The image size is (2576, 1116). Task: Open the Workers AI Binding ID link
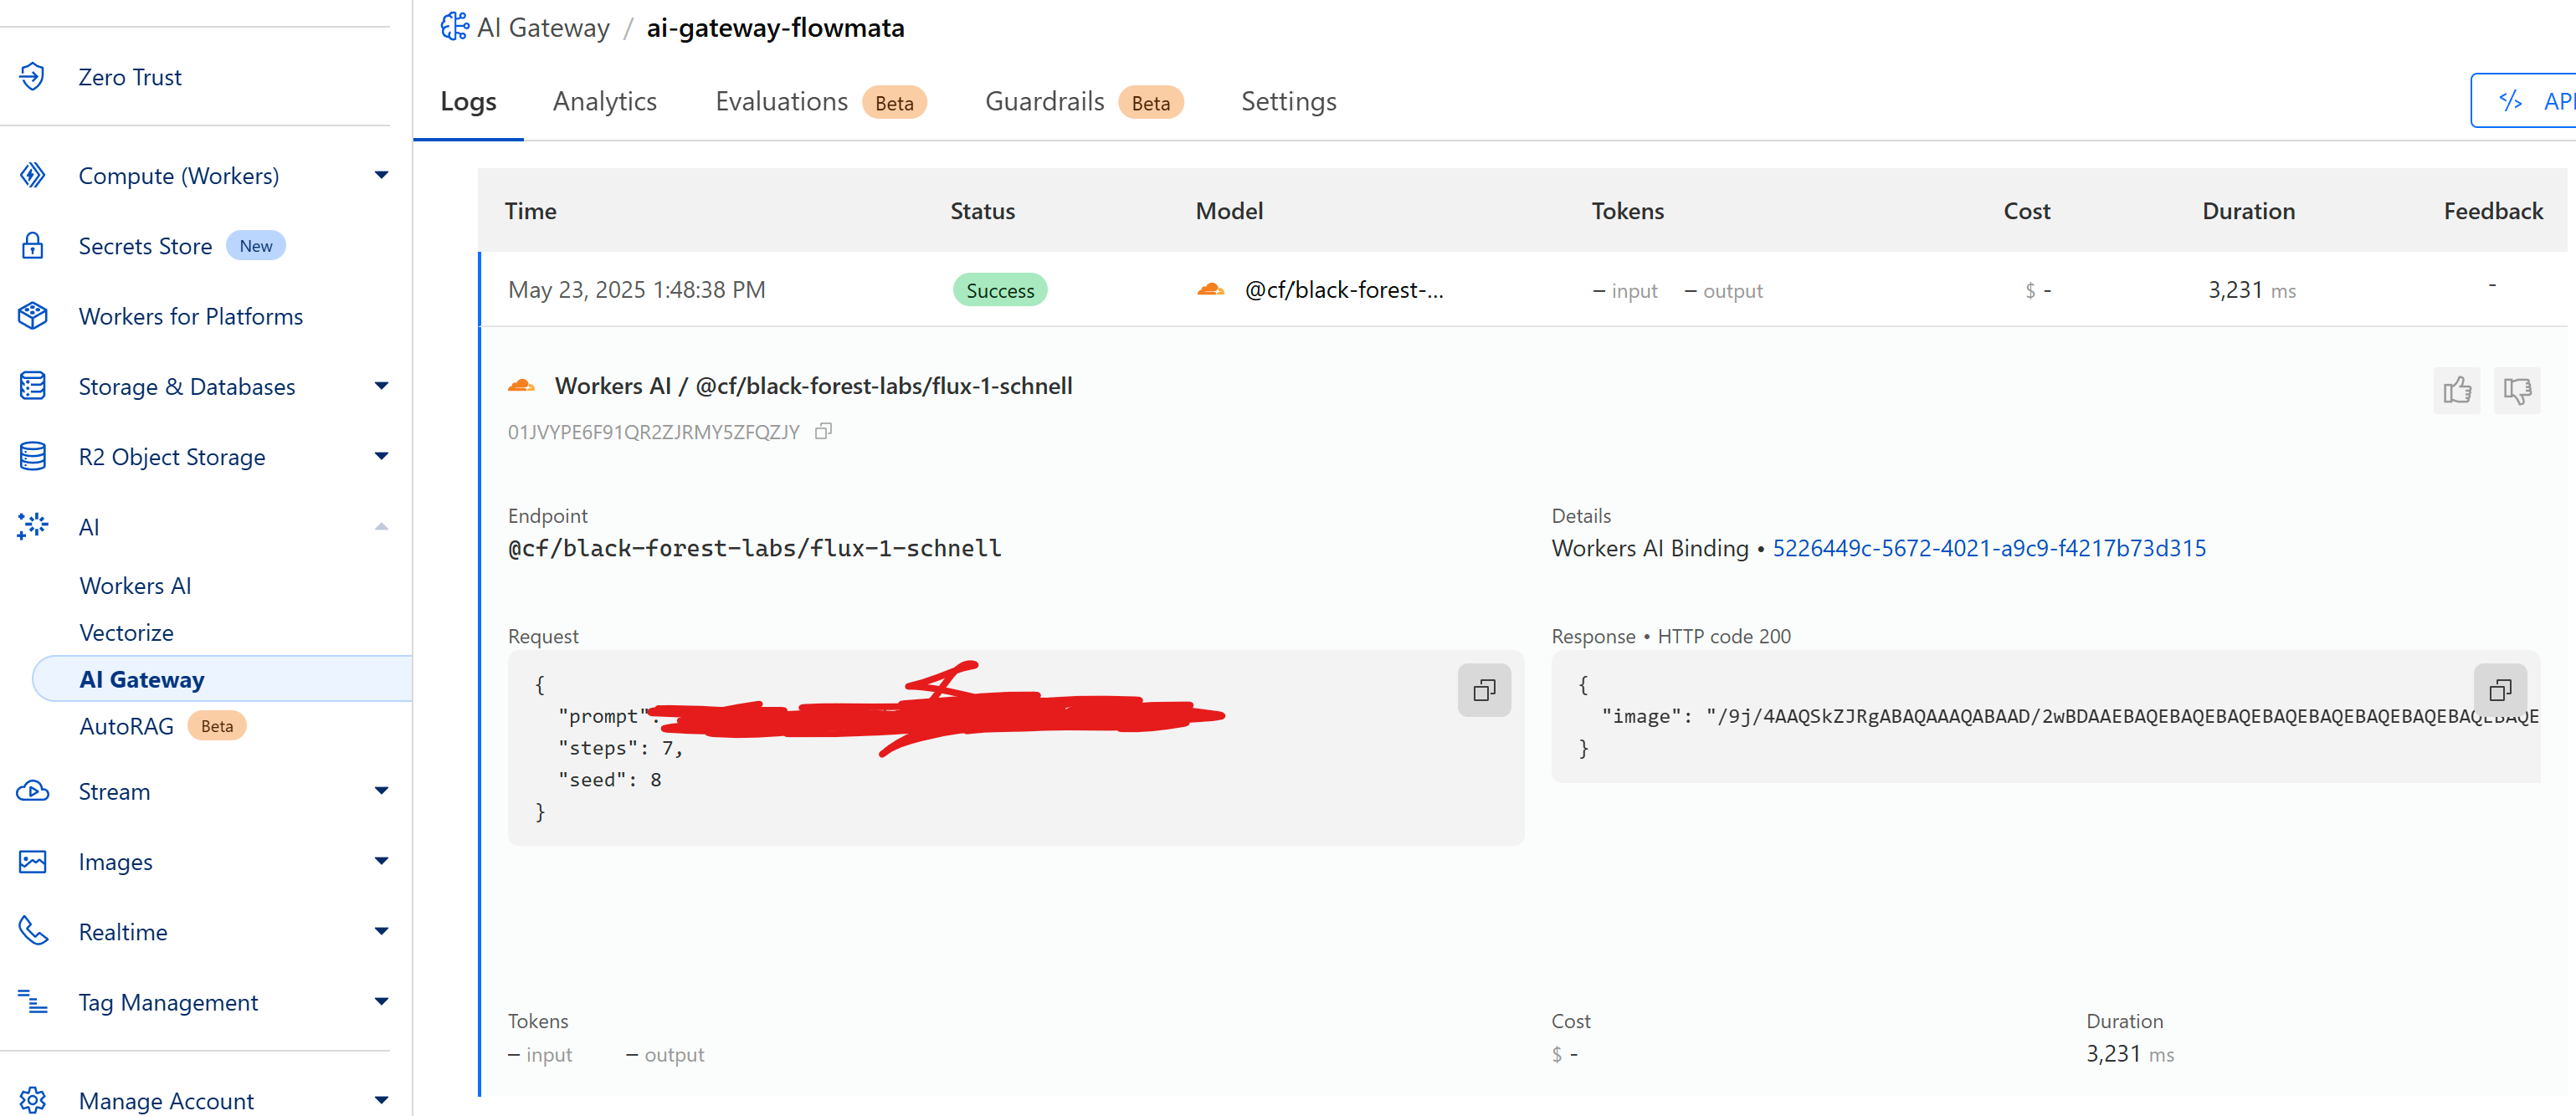(1988, 548)
